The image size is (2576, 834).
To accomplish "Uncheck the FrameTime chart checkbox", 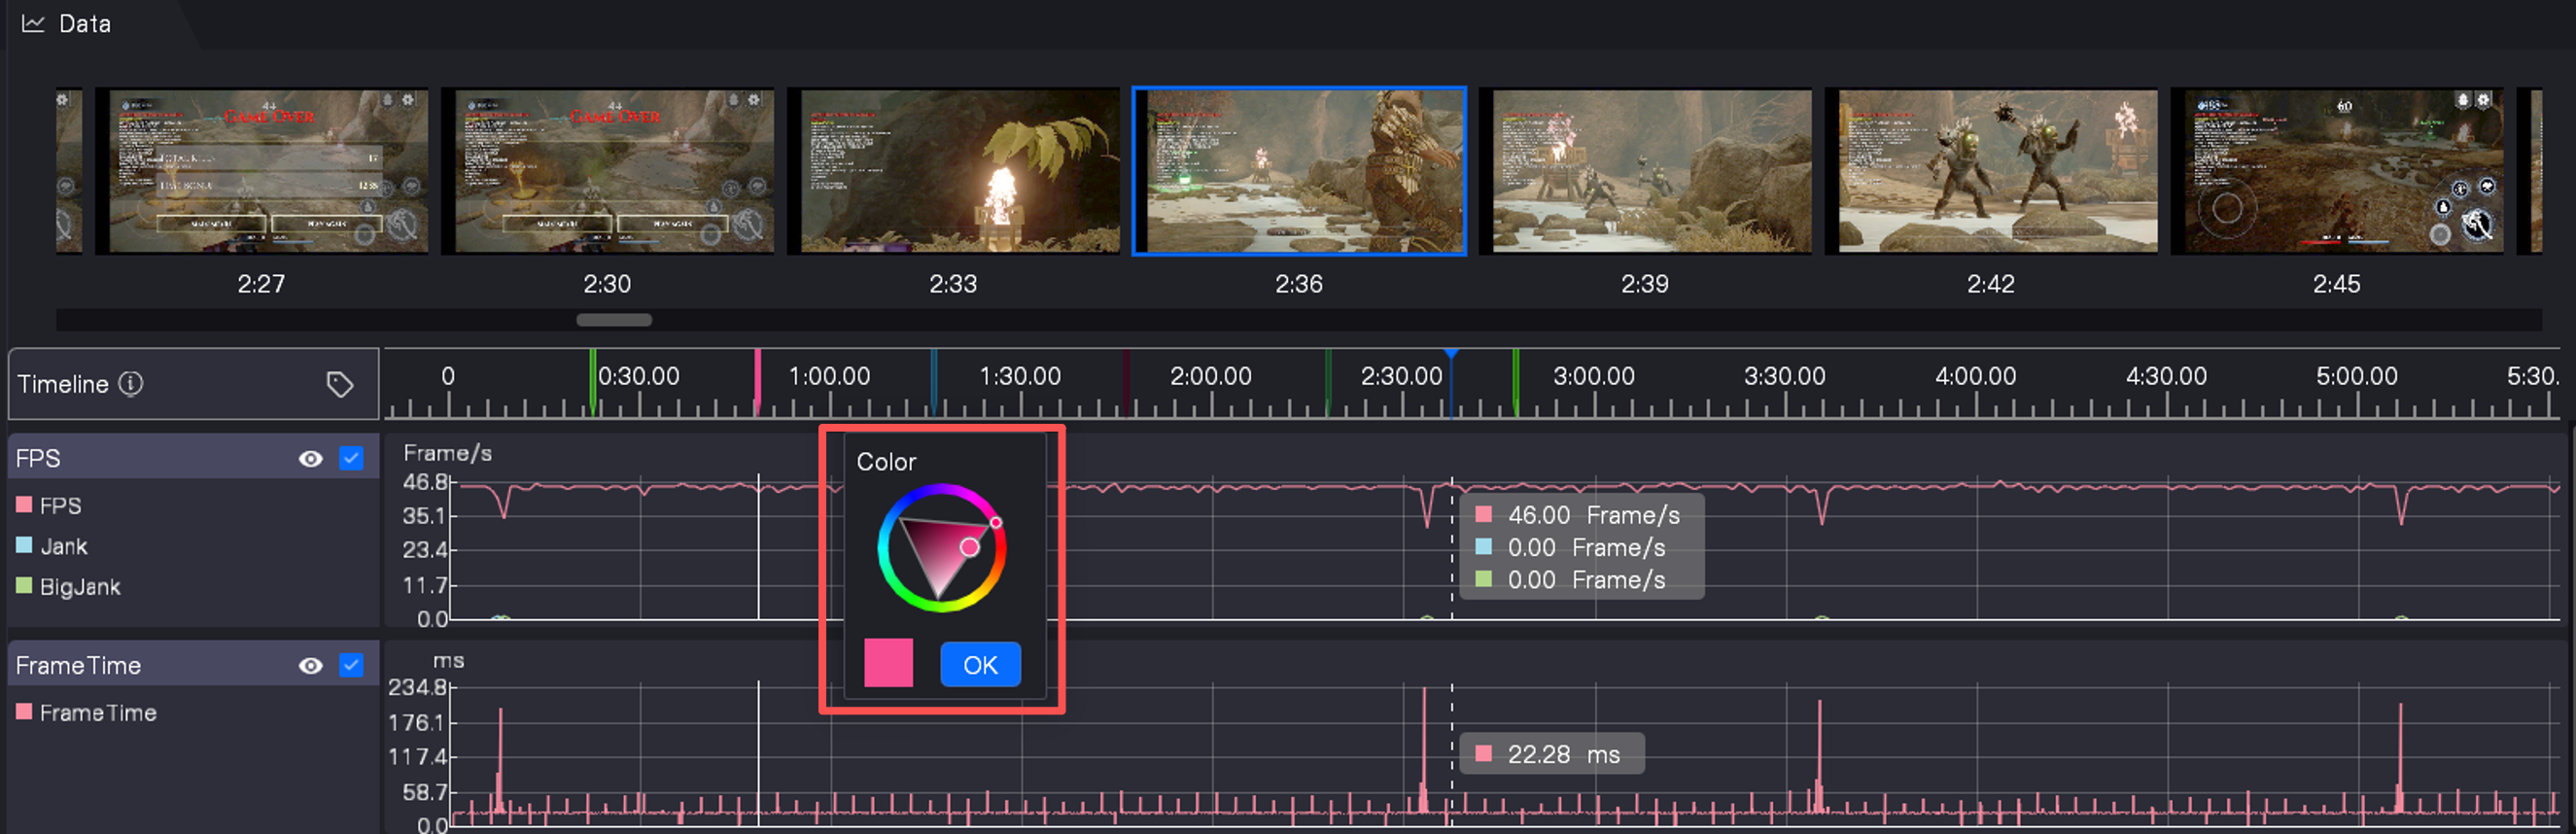I will point(351,665).
